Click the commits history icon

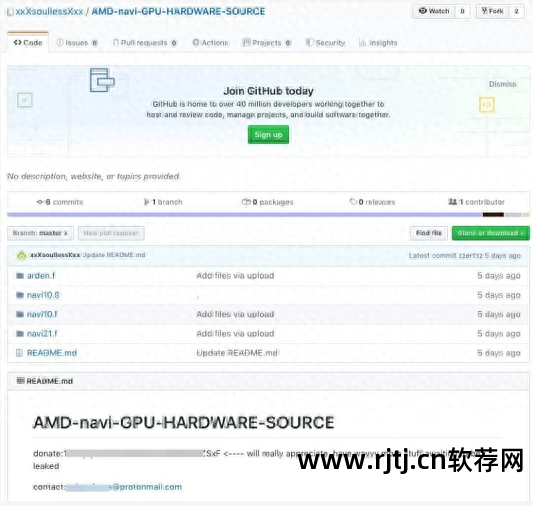[40, 202]
